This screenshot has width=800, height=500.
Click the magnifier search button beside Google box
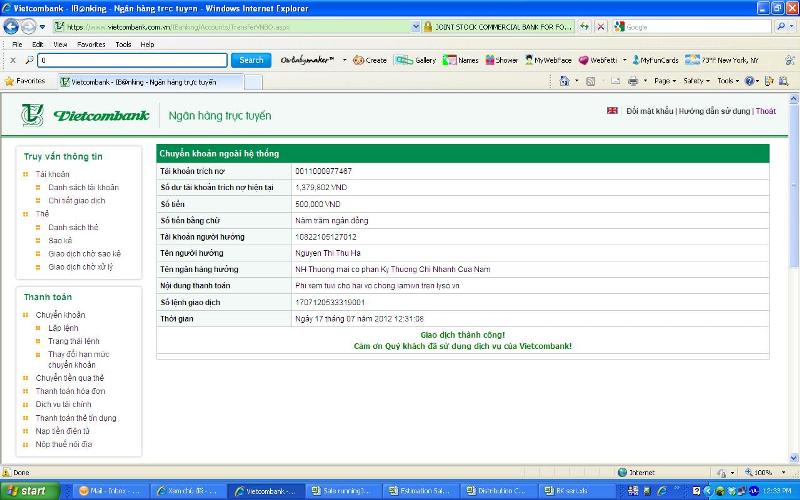(781, 27)
